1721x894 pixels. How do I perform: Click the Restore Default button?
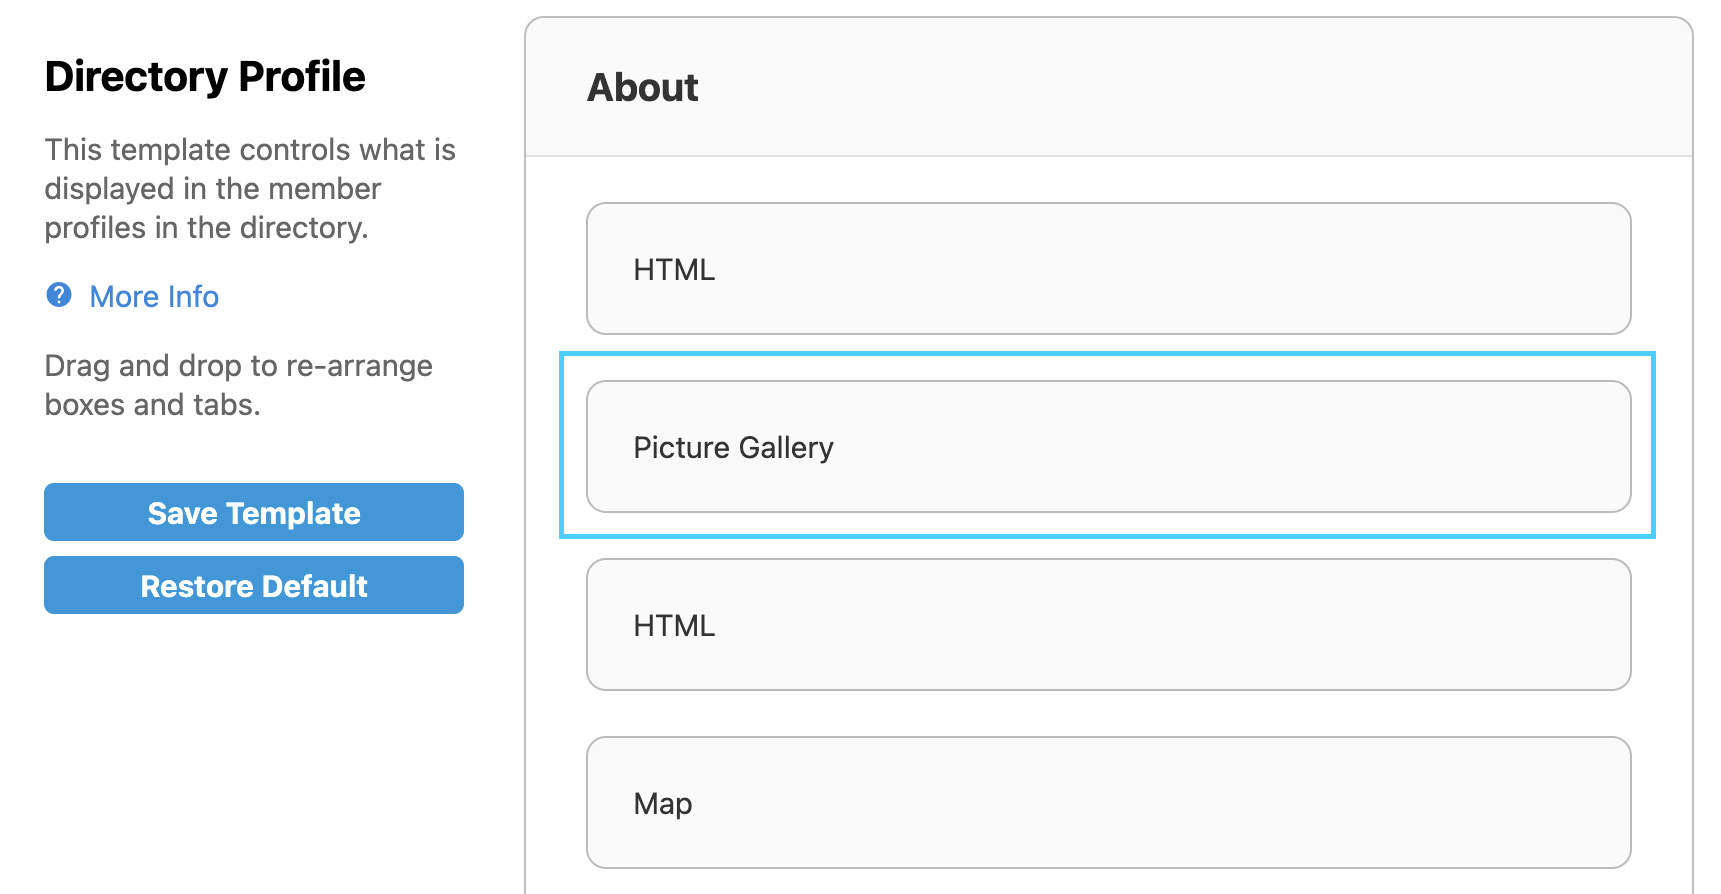(254, 585)
